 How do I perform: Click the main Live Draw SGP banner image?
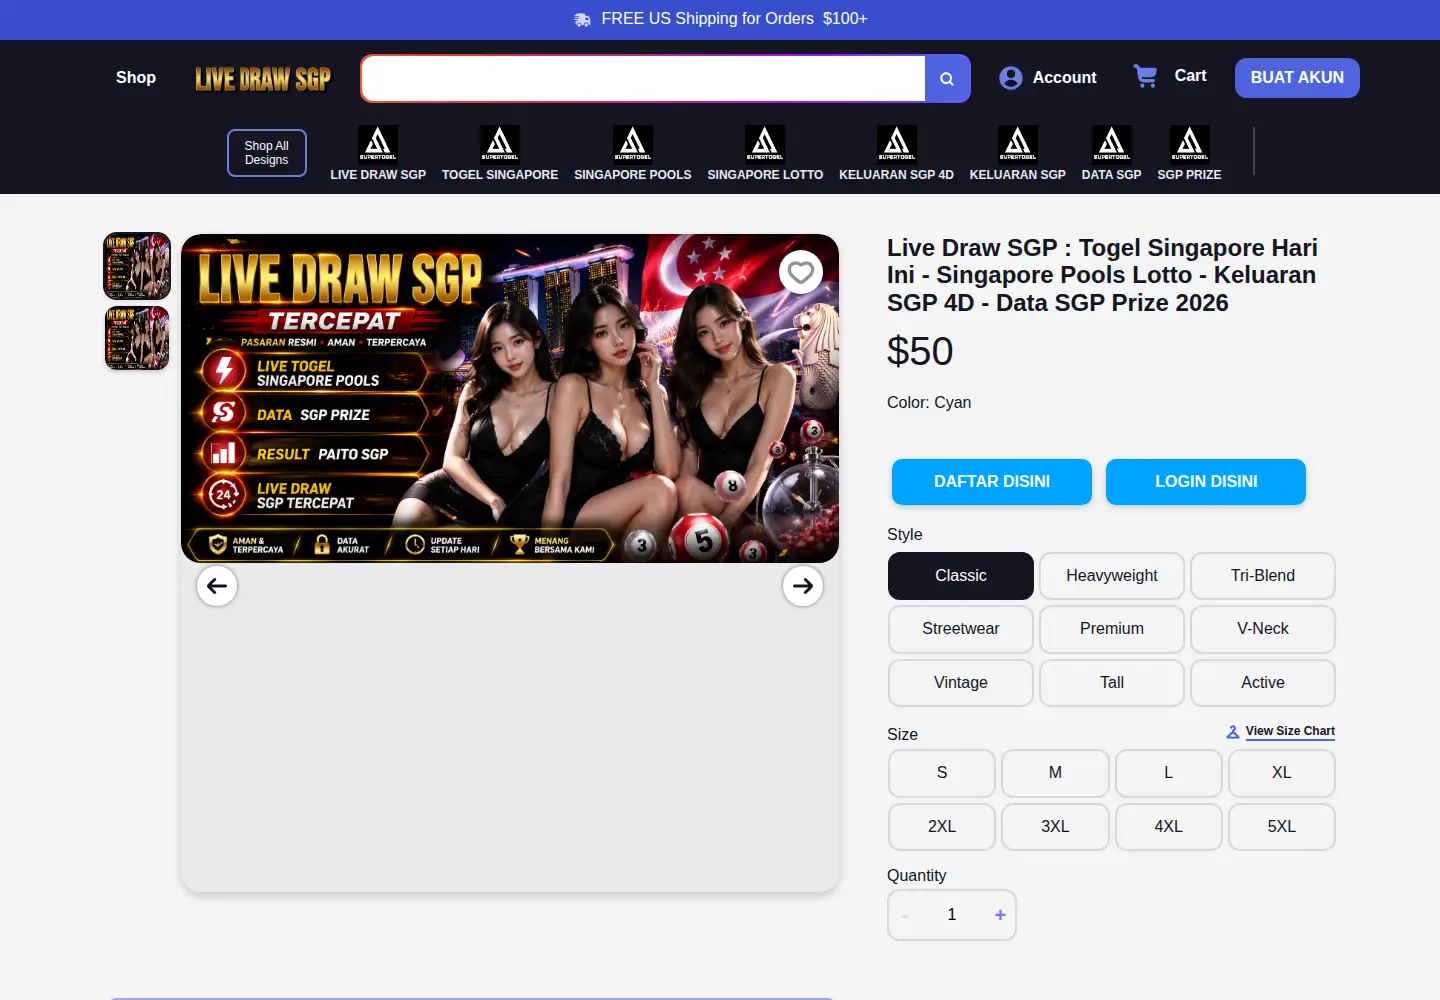(x=510, y=398)
